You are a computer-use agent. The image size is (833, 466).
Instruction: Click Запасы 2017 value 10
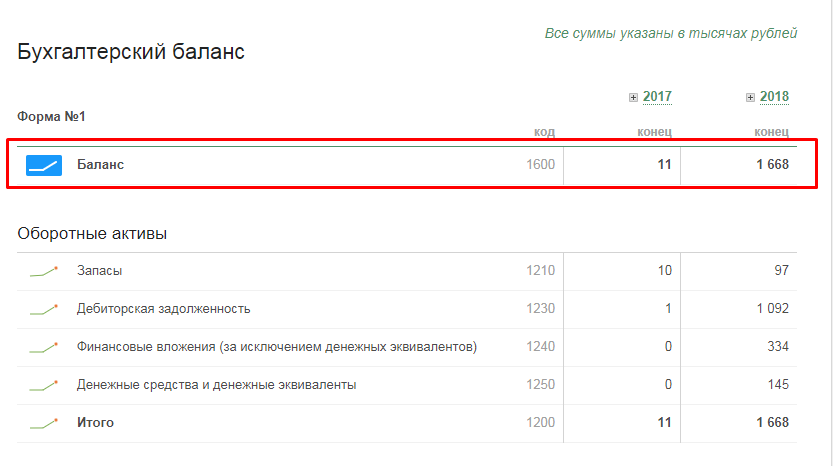tap(665, 270)
